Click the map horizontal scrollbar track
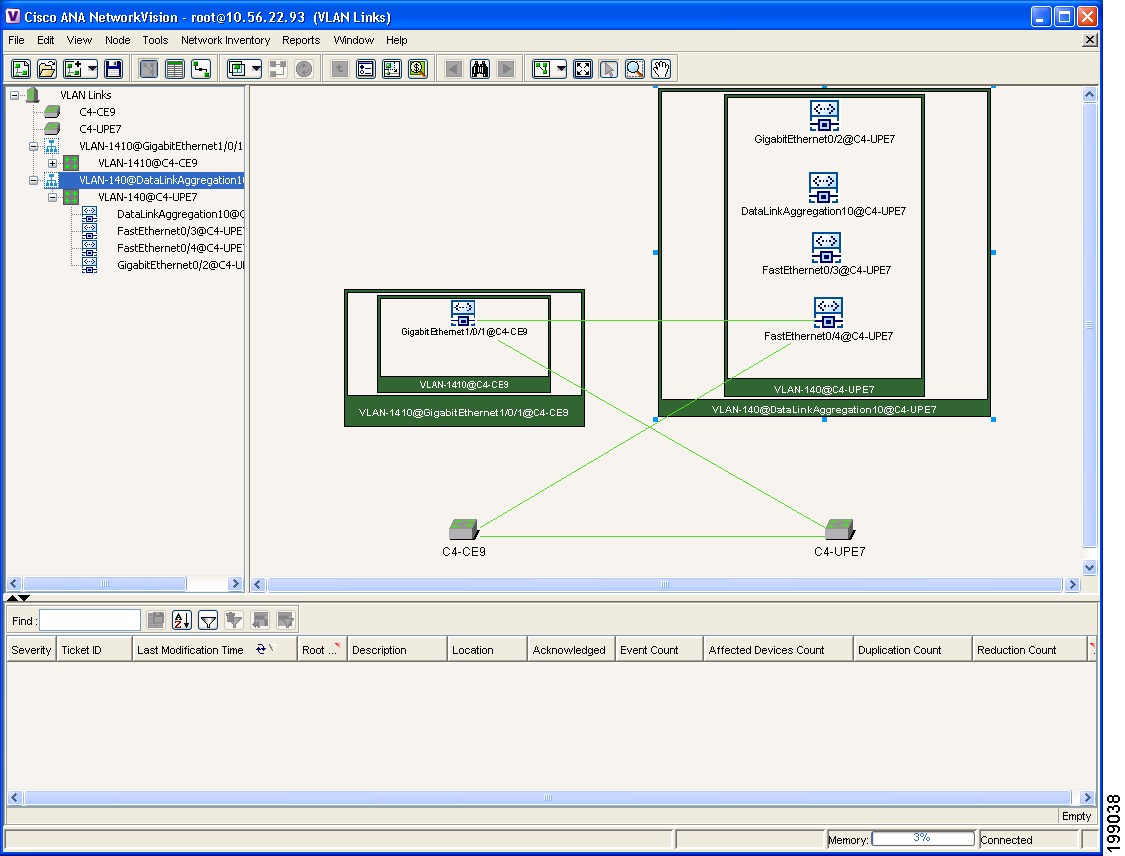 click(664, 585)
